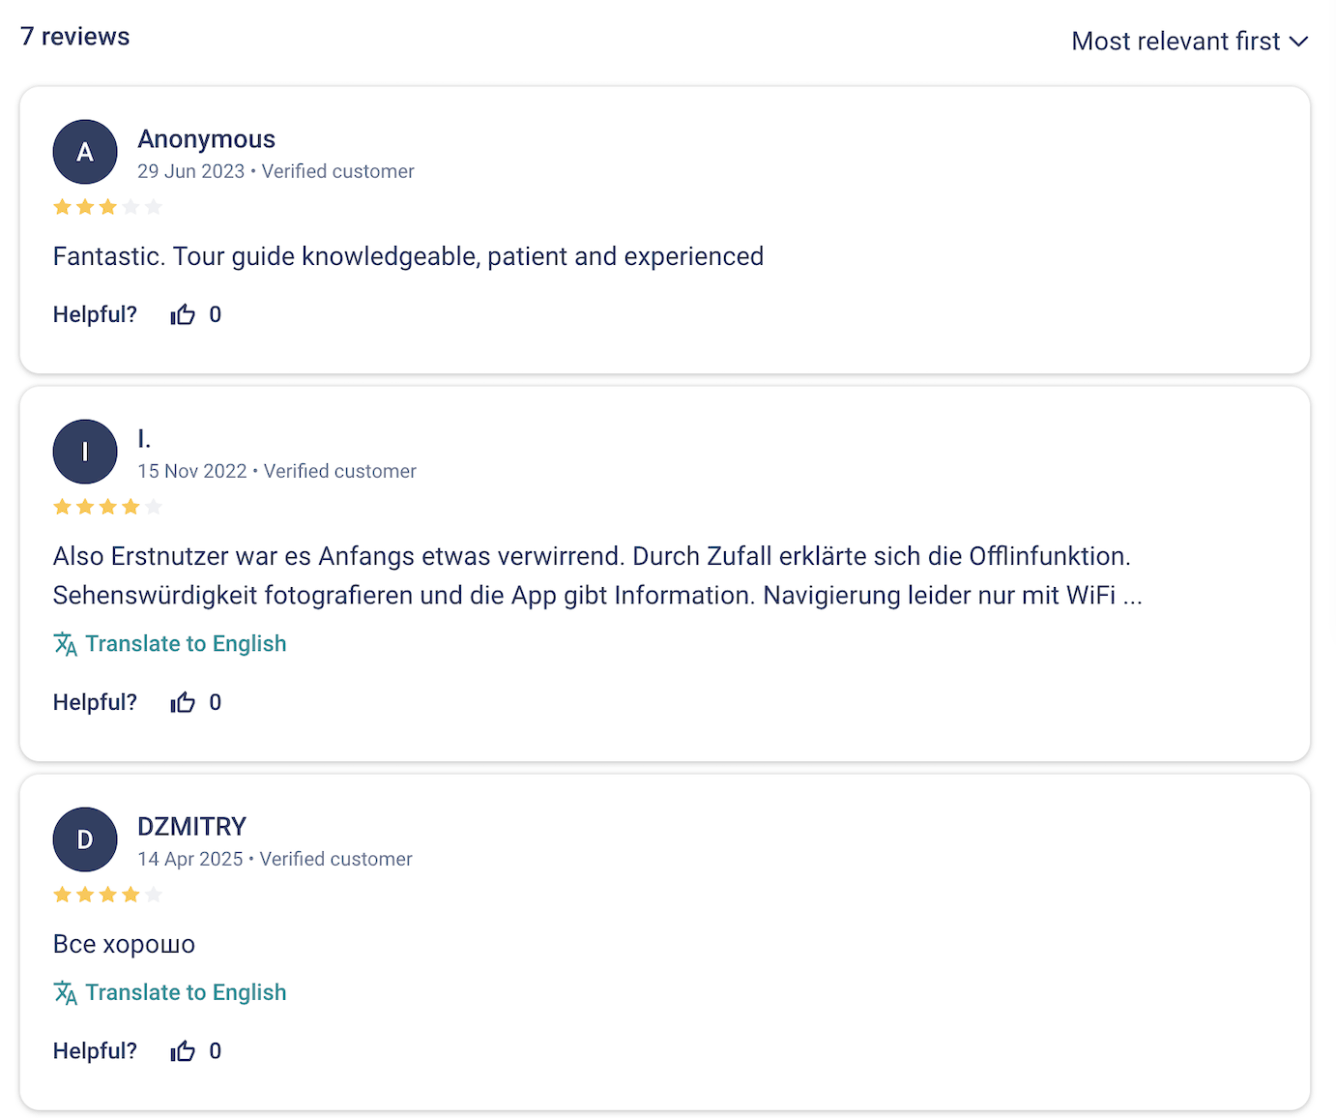Click translate icon on German review
Screen dimensions: 1336x1118
65,644
